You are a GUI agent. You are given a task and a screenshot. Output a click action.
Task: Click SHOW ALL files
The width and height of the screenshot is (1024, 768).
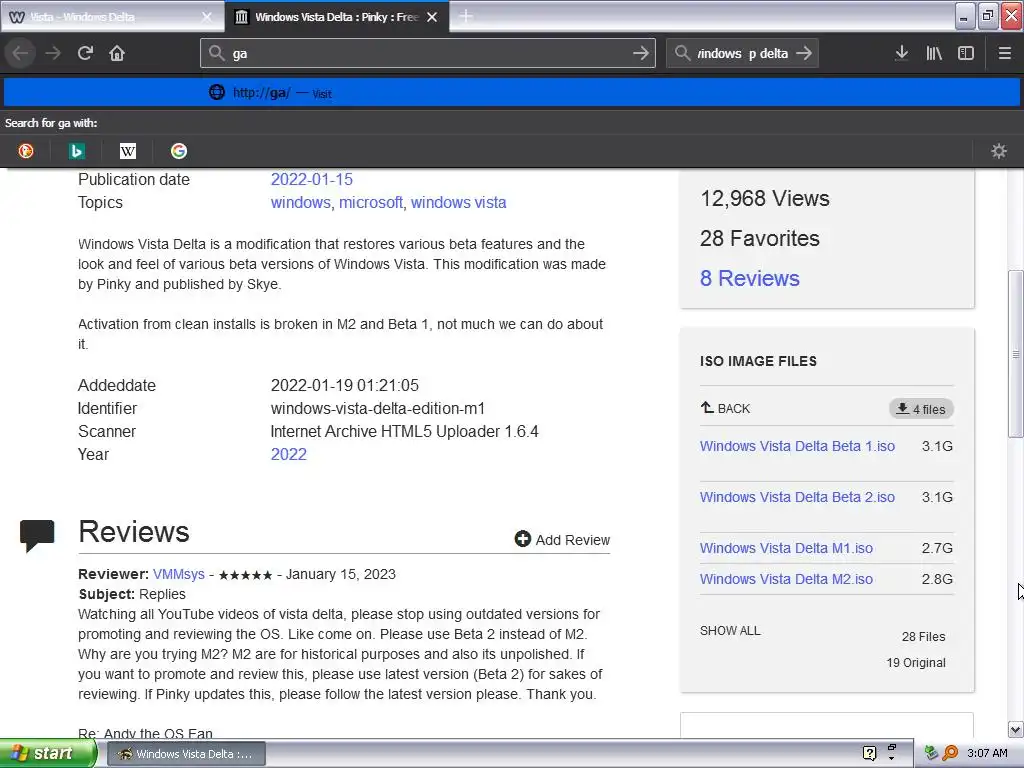click(x=729, y=631)
